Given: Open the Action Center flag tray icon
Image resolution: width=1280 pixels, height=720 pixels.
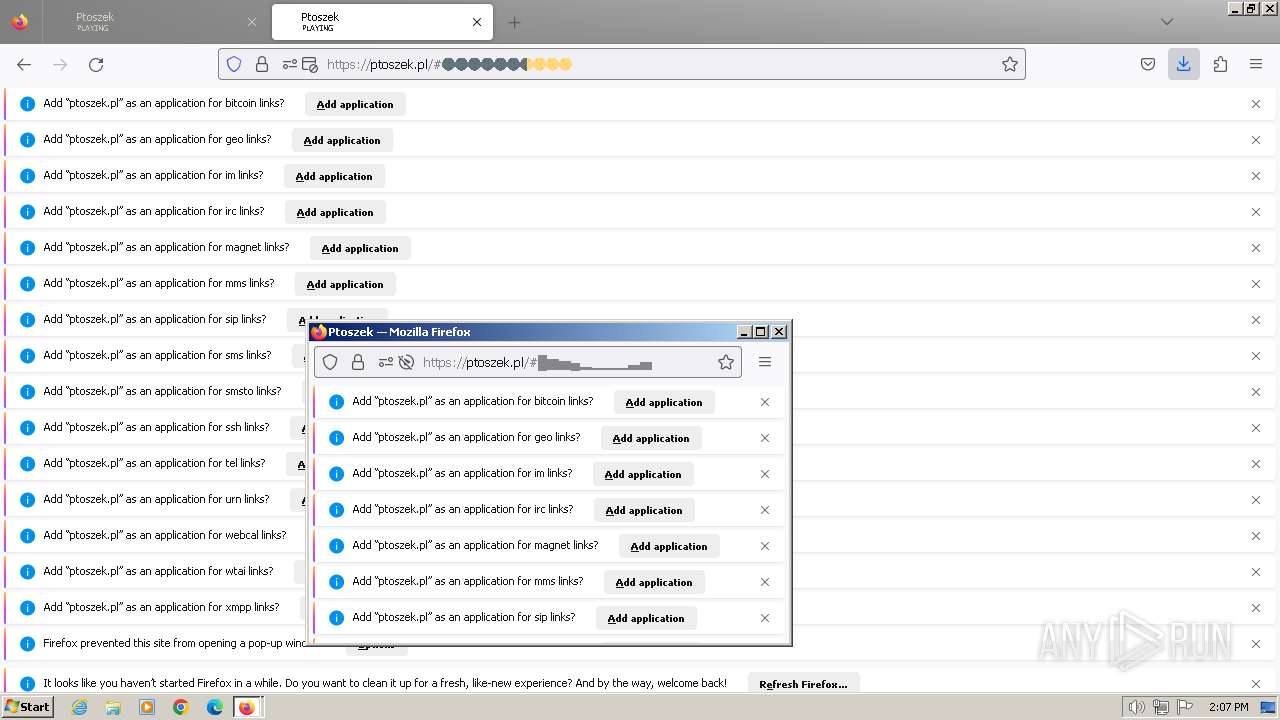Looking at the screenshot, I should point(1185,707).
